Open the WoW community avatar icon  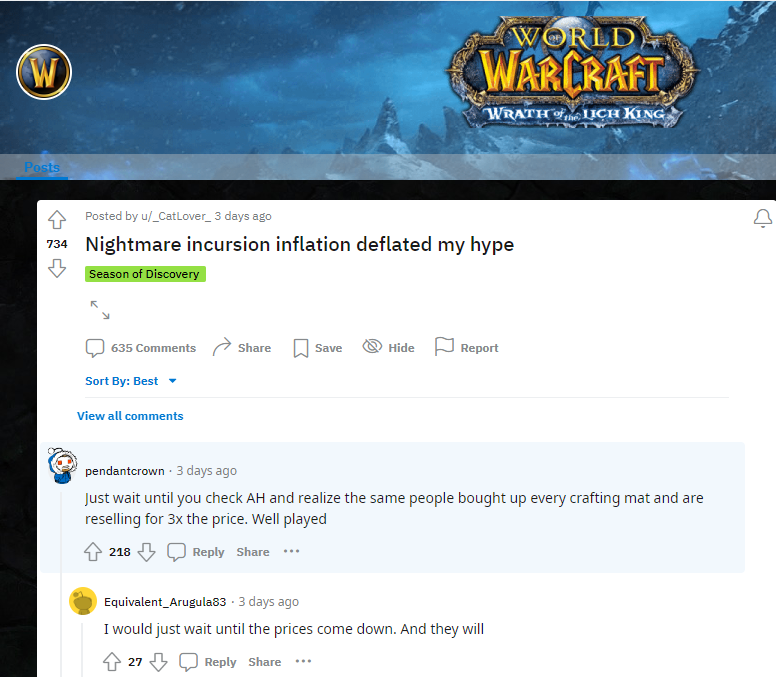point(44,72)
